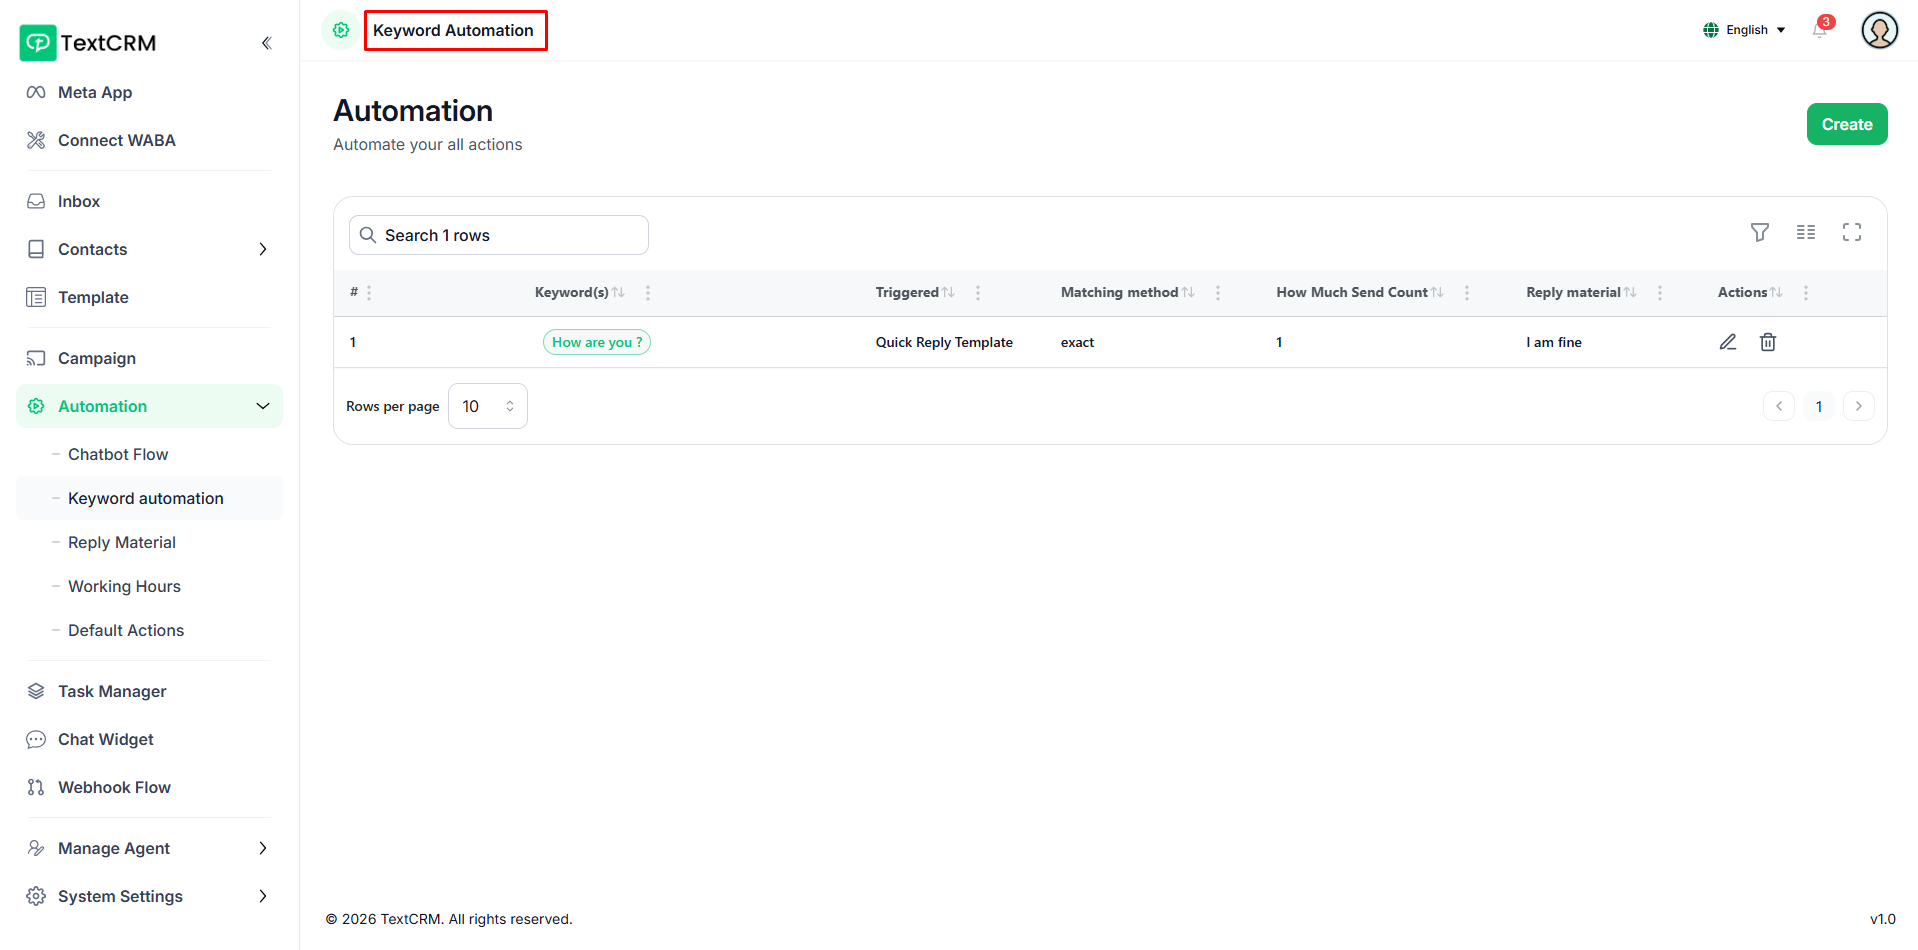1918x950 pixels.
Task: Click the How are you ? keyword tag
Action: click(x=596, y=342)
